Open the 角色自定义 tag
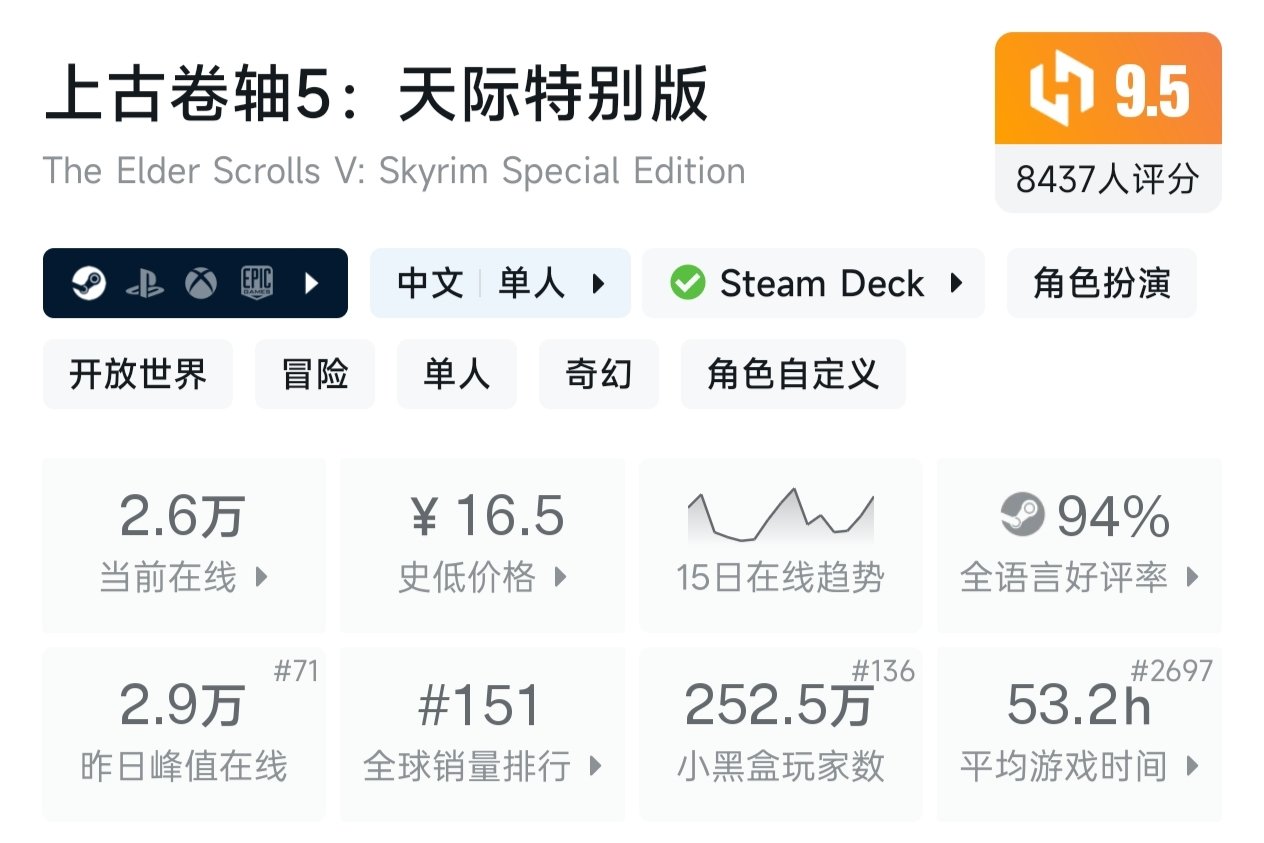Image resolution: width=1264 pixels, height=843 pixels. (793, 374)
